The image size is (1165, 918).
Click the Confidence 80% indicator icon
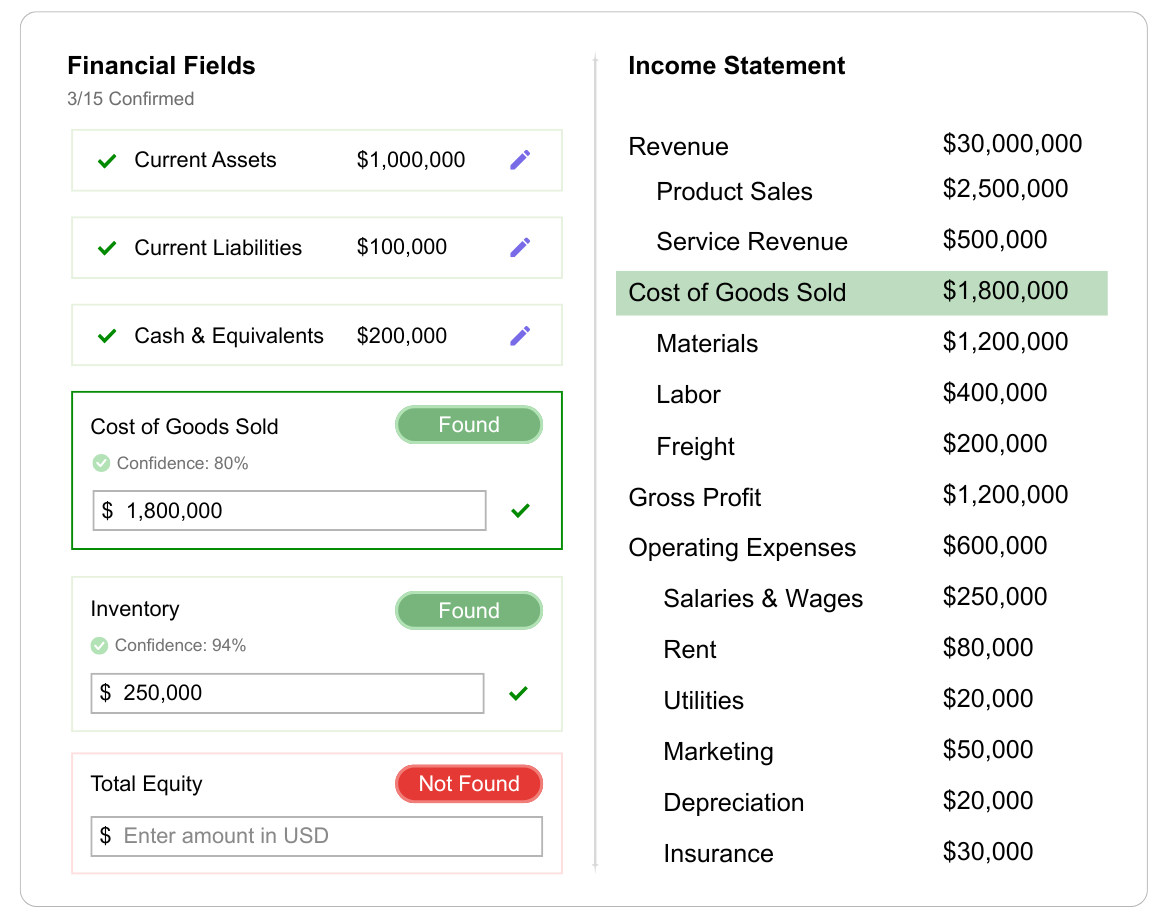(x=101, y=463)
